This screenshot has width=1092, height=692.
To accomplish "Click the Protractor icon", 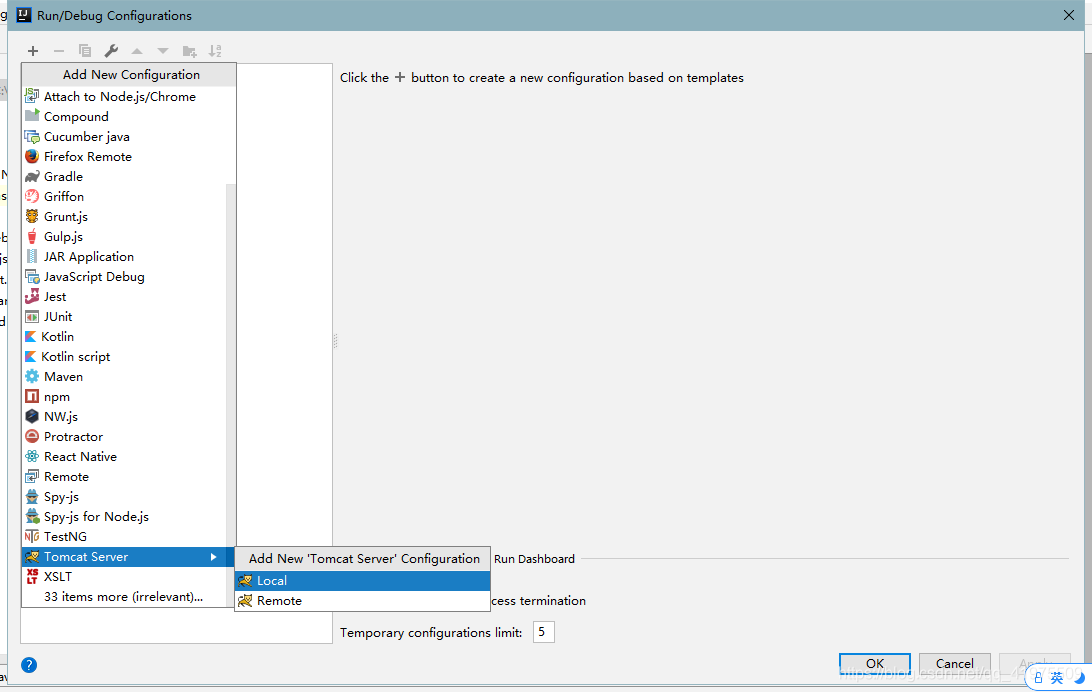I will [32, 437].
